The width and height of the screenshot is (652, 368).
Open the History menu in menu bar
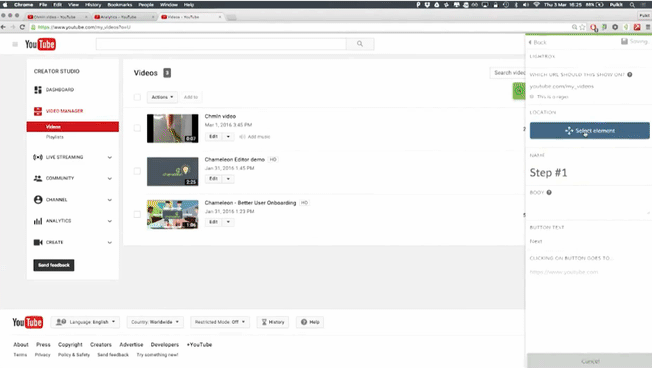[93, 5]
